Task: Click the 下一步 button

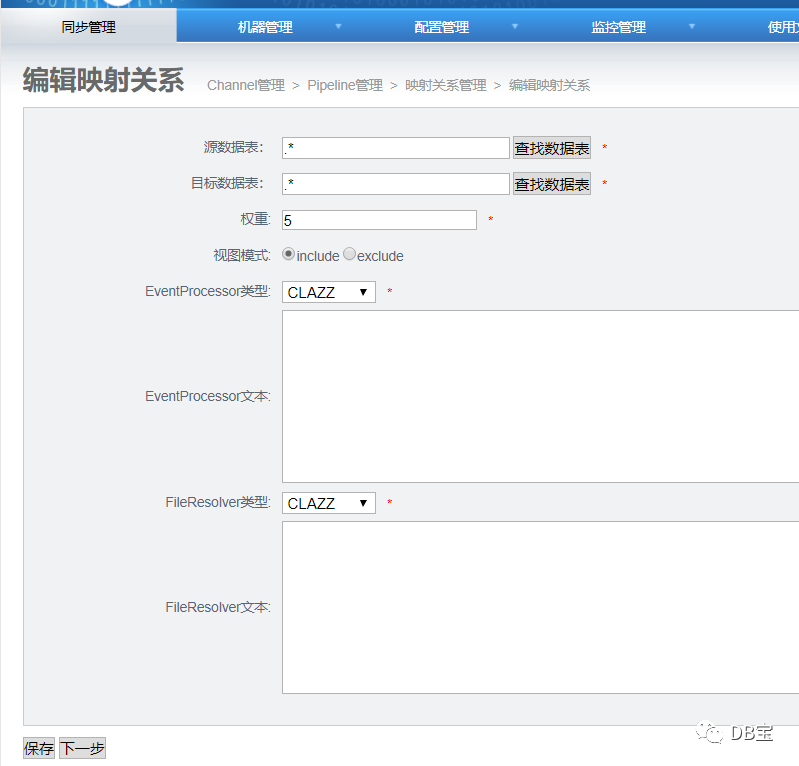Action: click(83, 748)
